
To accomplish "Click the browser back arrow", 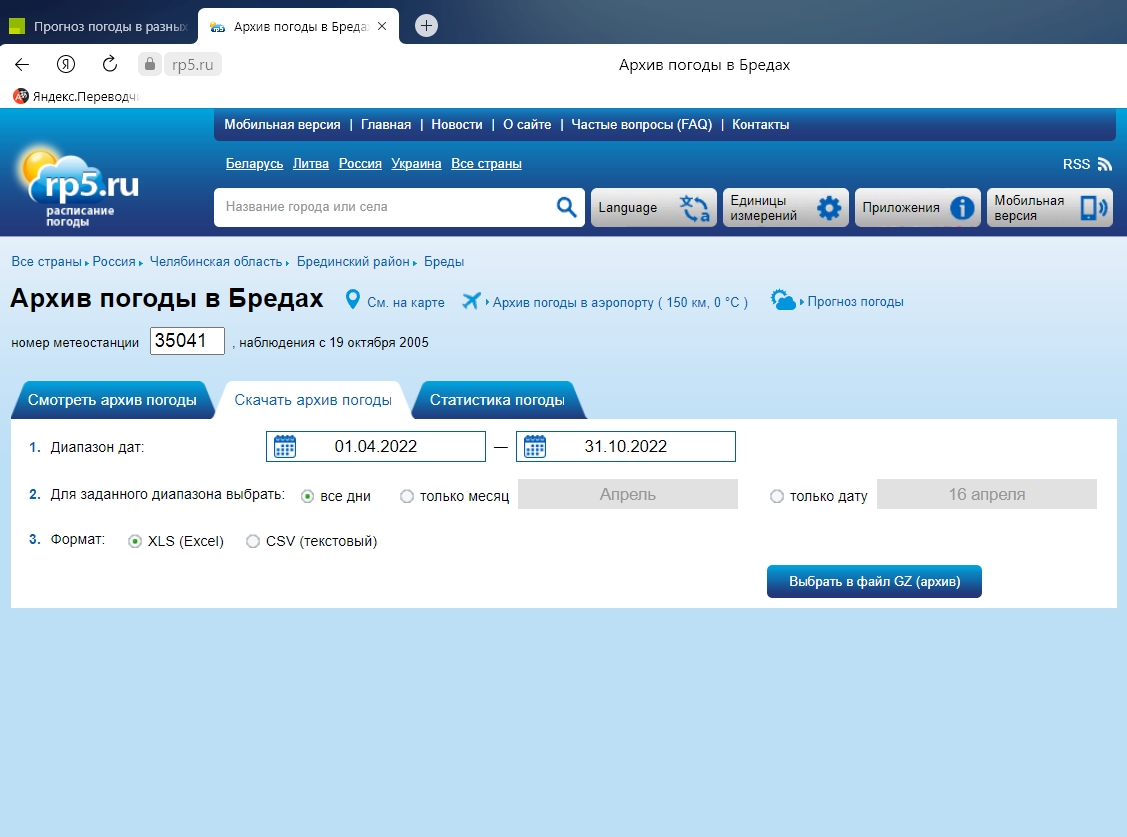I will coord(22,65).
